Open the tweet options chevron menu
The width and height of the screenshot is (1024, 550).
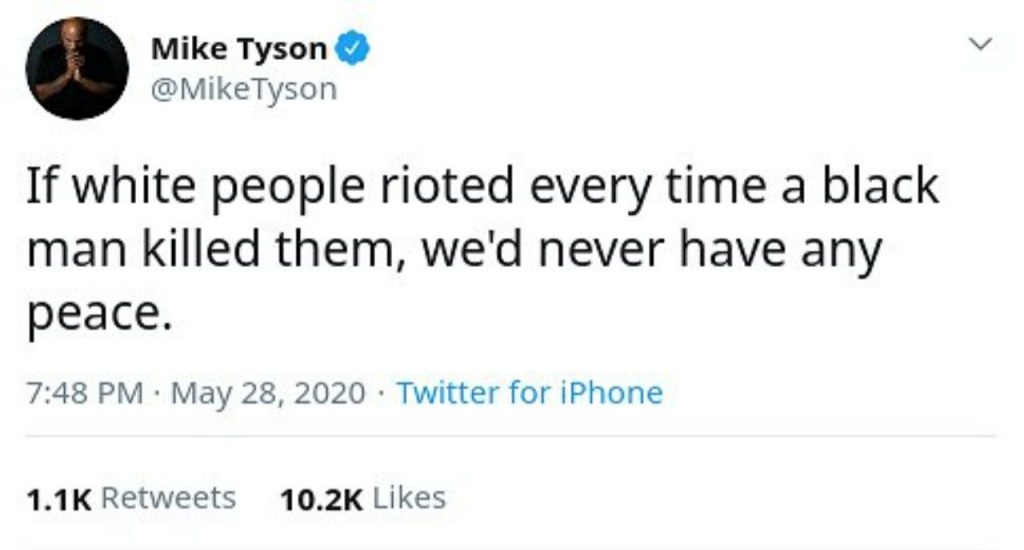[981, 44]
